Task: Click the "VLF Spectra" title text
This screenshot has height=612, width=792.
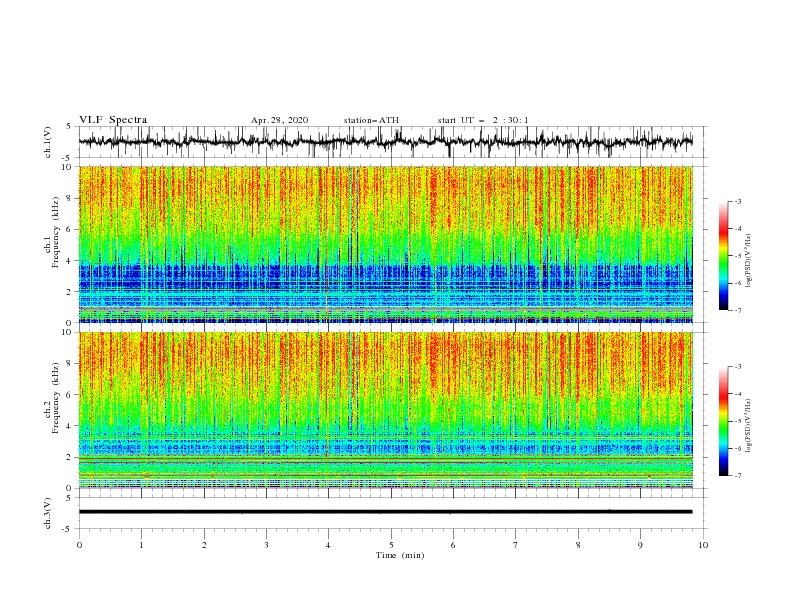Action: (x=113, y=120)
